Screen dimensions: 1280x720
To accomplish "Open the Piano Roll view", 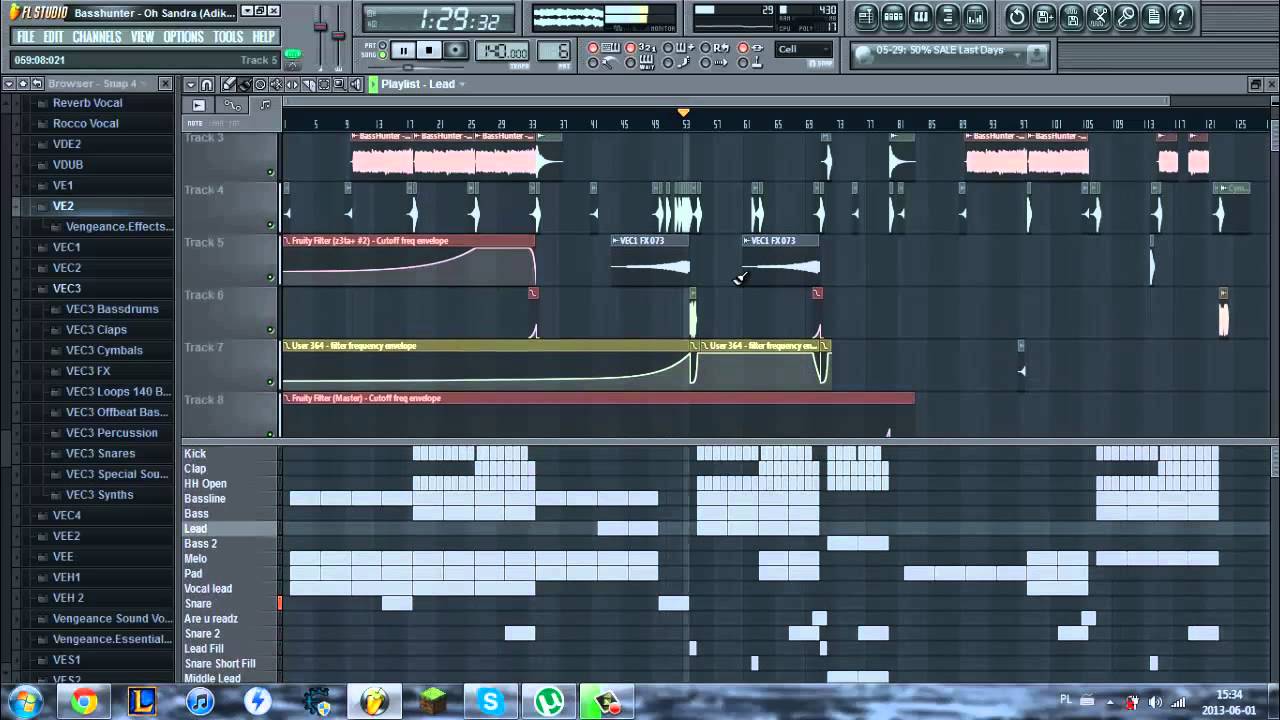I will (x=921, y=17).
